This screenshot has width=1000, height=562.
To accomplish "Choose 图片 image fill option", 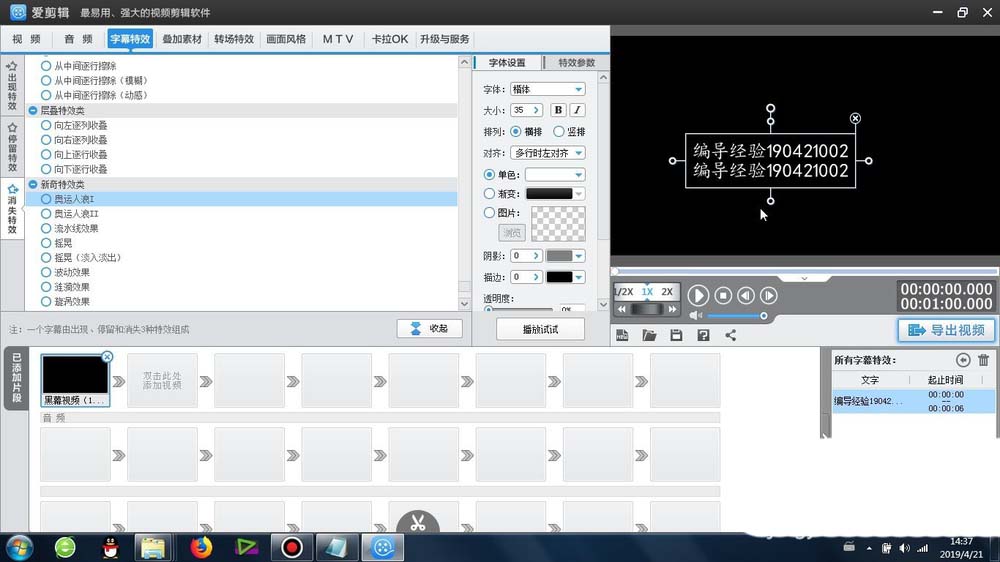I will click(x=489, y=212).
